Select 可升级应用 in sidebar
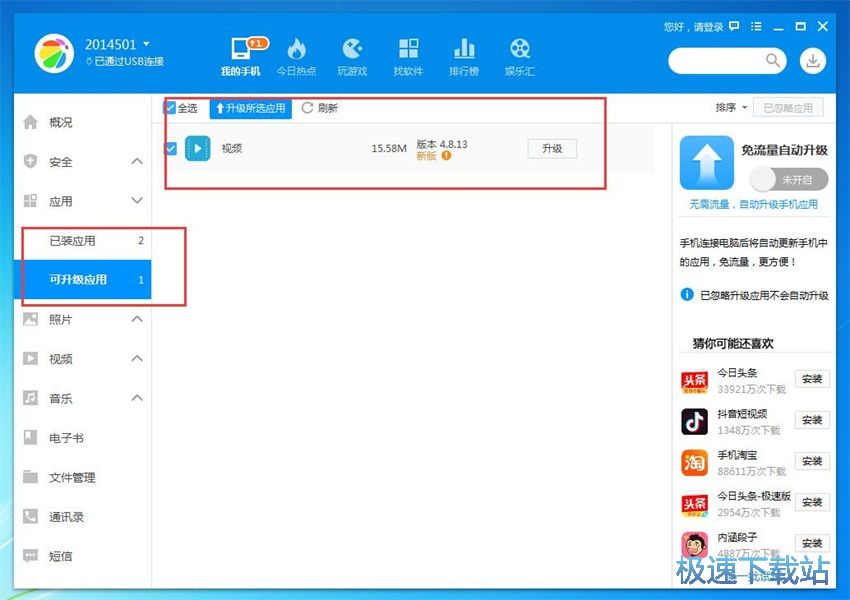Screen dimensions: 850x600 coord(82,280)
